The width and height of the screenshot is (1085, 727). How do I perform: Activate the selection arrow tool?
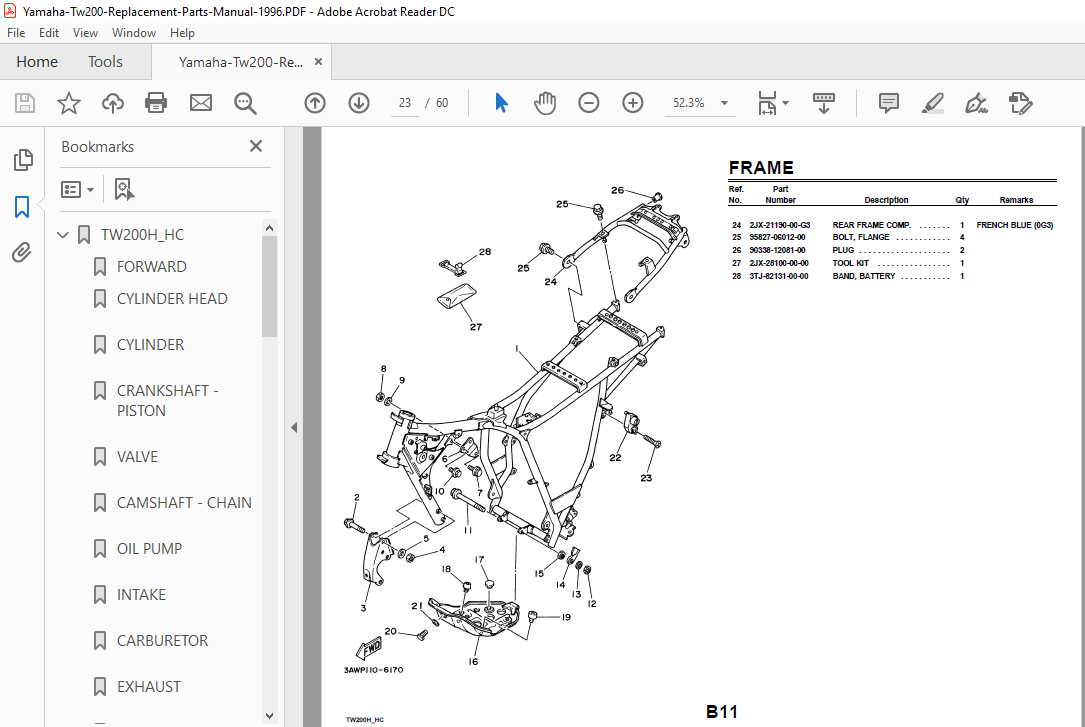pos(502,103)
